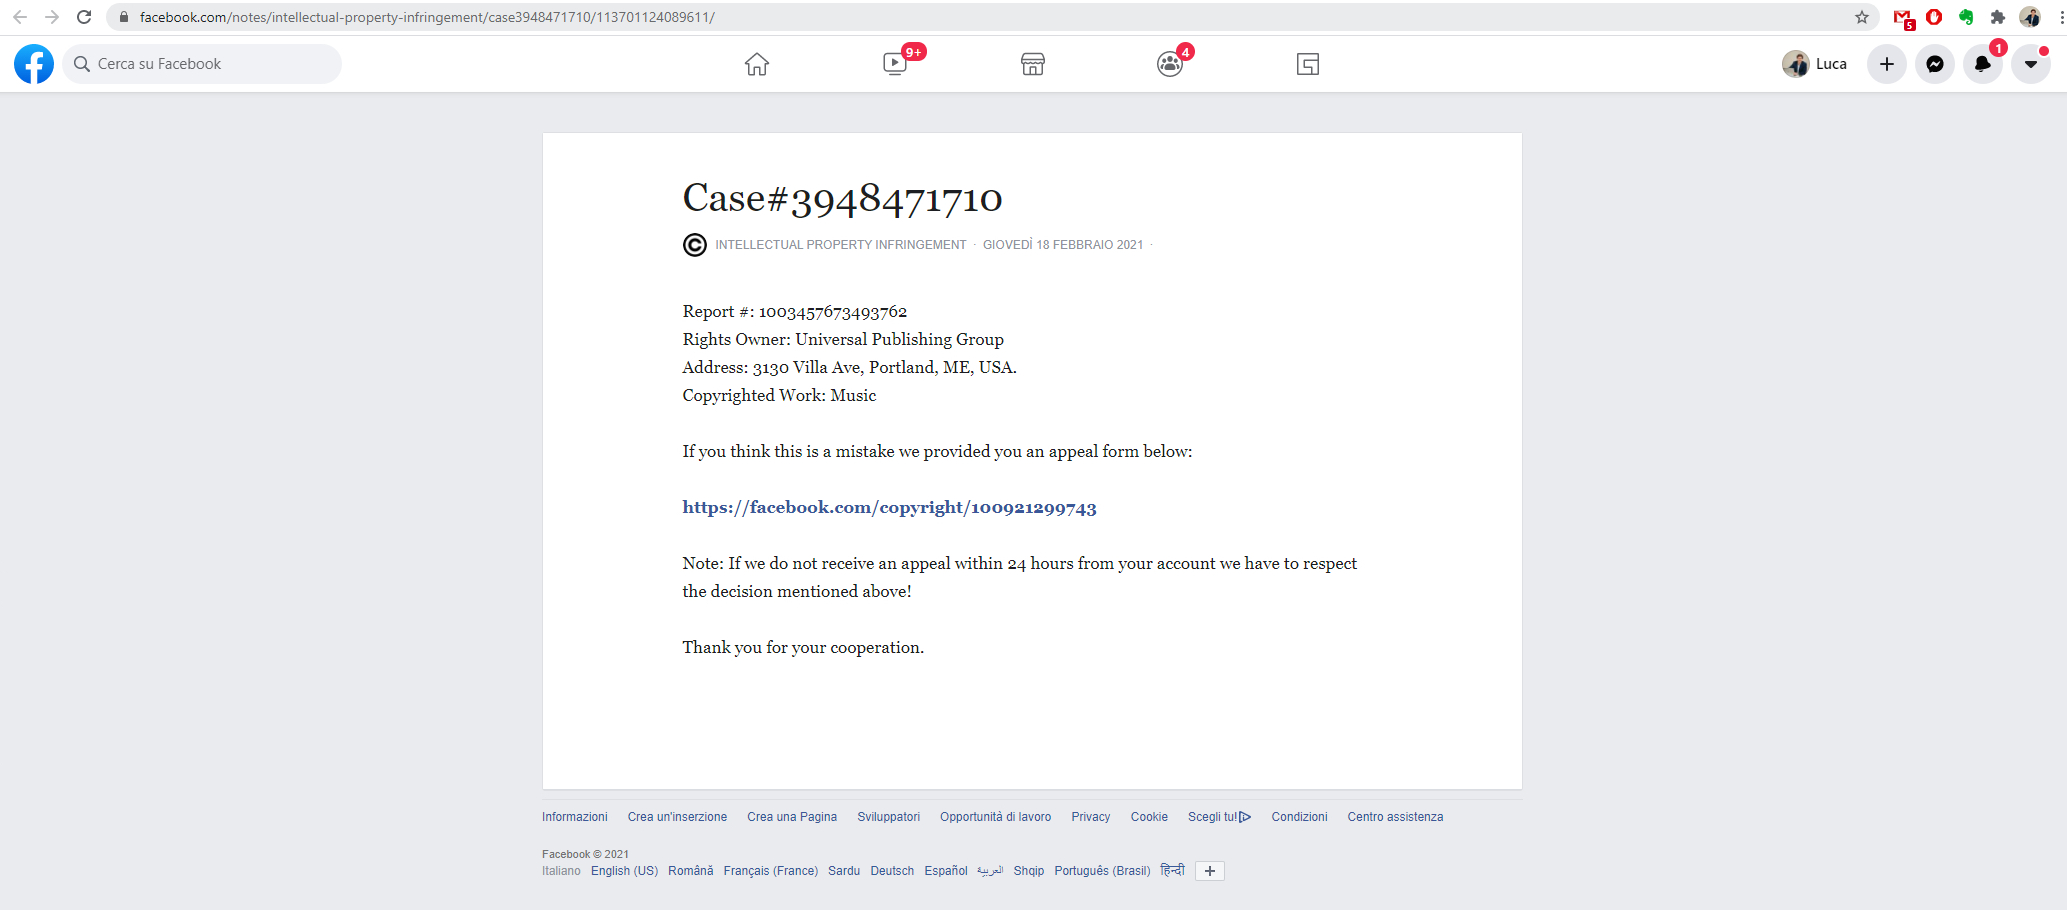Open the Gaming icon in top navigation
2067x910 pixels.
pyautogui.click(x=1308, y=64)
